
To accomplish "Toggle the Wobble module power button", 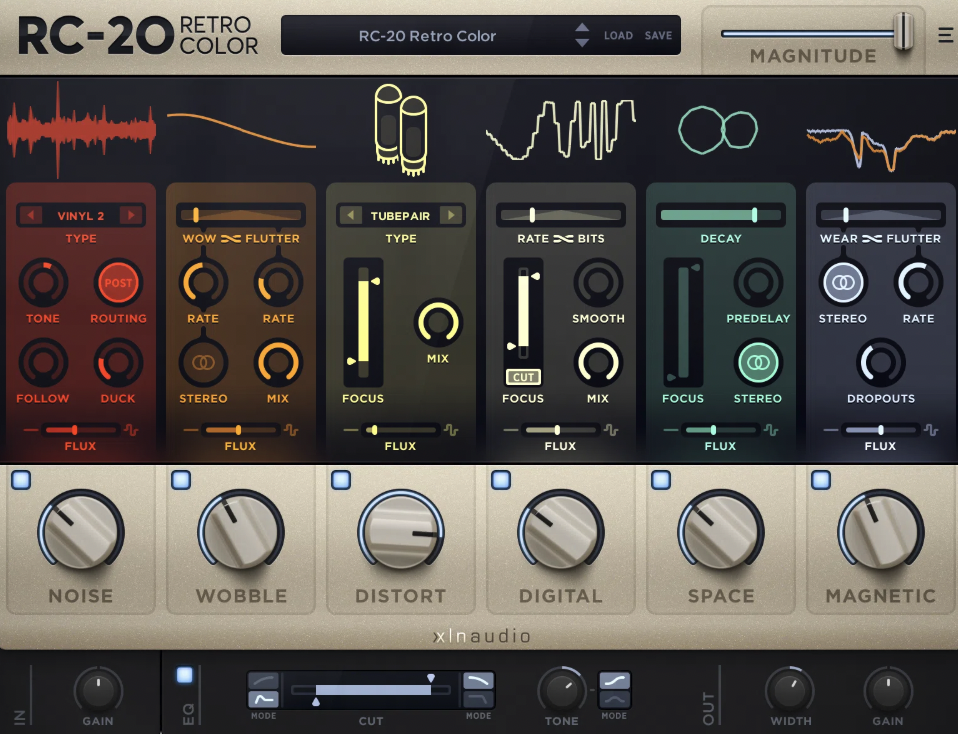I will [181, 480].
